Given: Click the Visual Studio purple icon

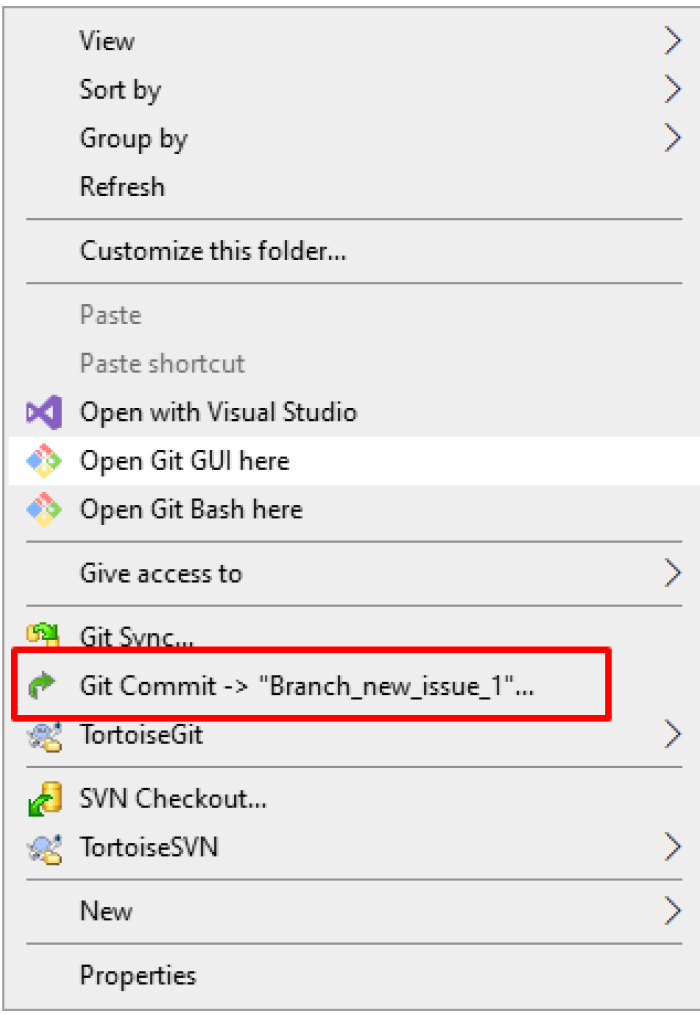Looking at the screenshot, I should [x=44, y=412].
